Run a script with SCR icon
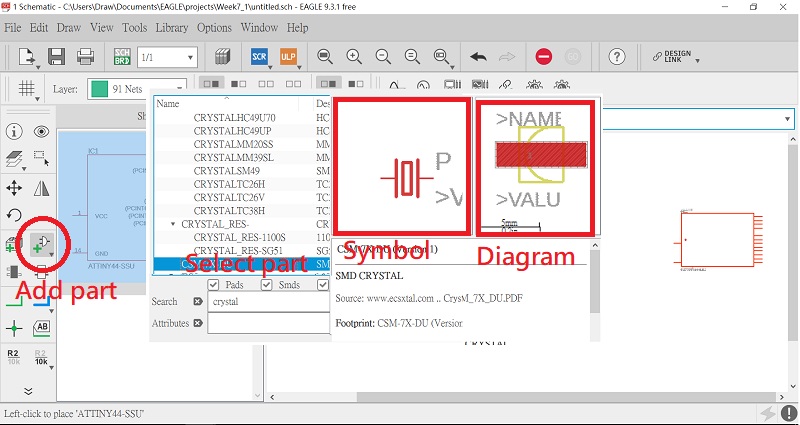Viewport: 800px width, 425px height. click(x=259, y=57)
